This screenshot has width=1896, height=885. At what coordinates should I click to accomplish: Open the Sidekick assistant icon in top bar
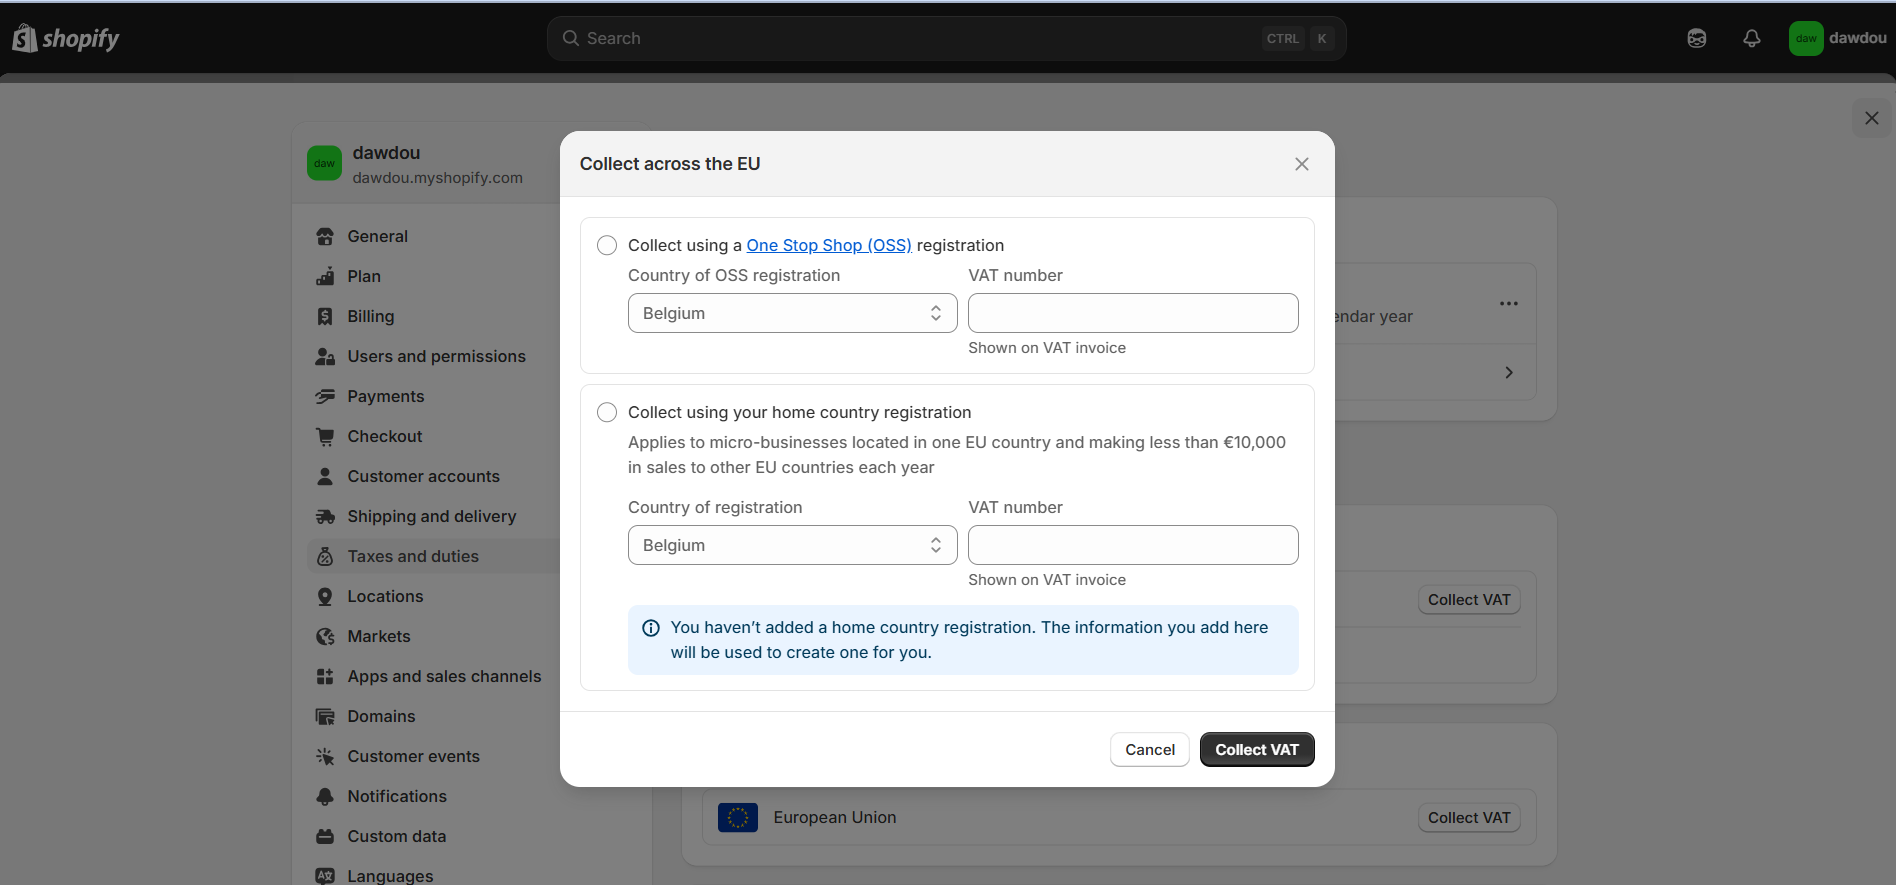pos(1696,38)
